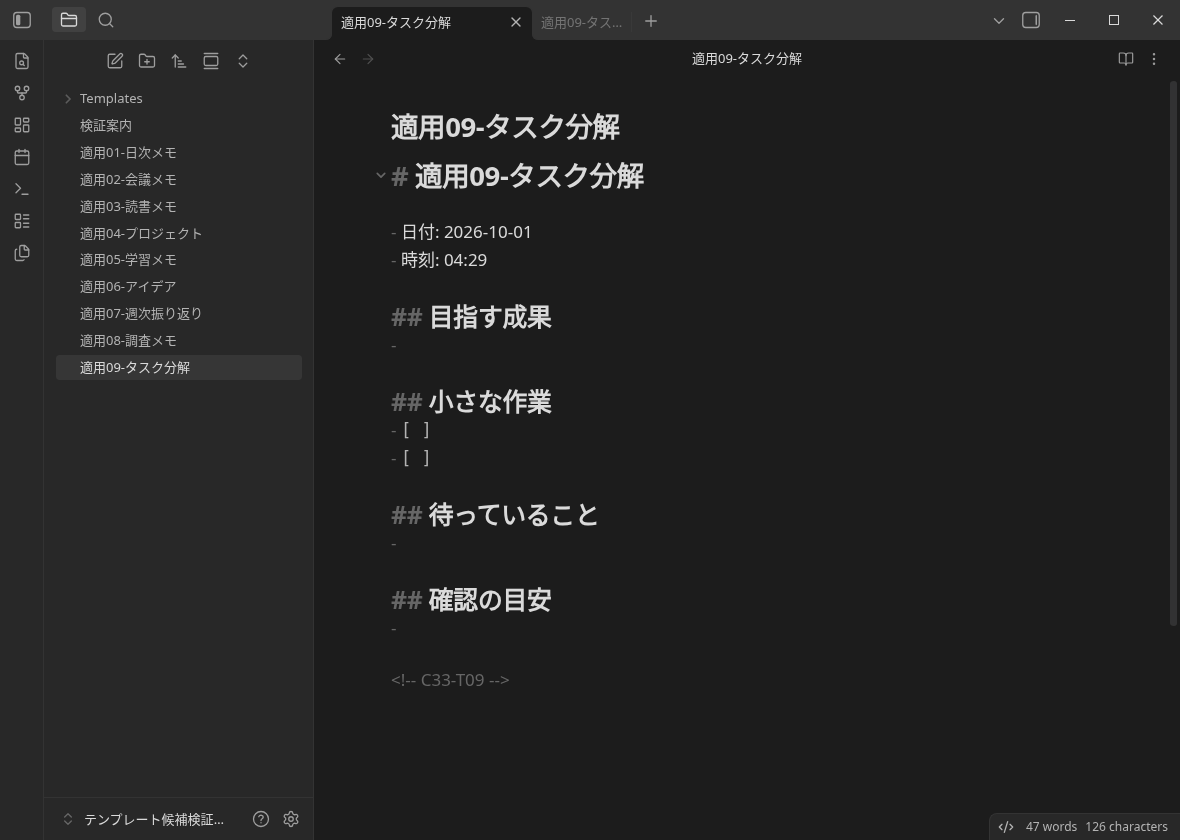Switch to the second inactive 適用09 tab
Viewport: 1180px width, 840px height.
pos(581,23)
